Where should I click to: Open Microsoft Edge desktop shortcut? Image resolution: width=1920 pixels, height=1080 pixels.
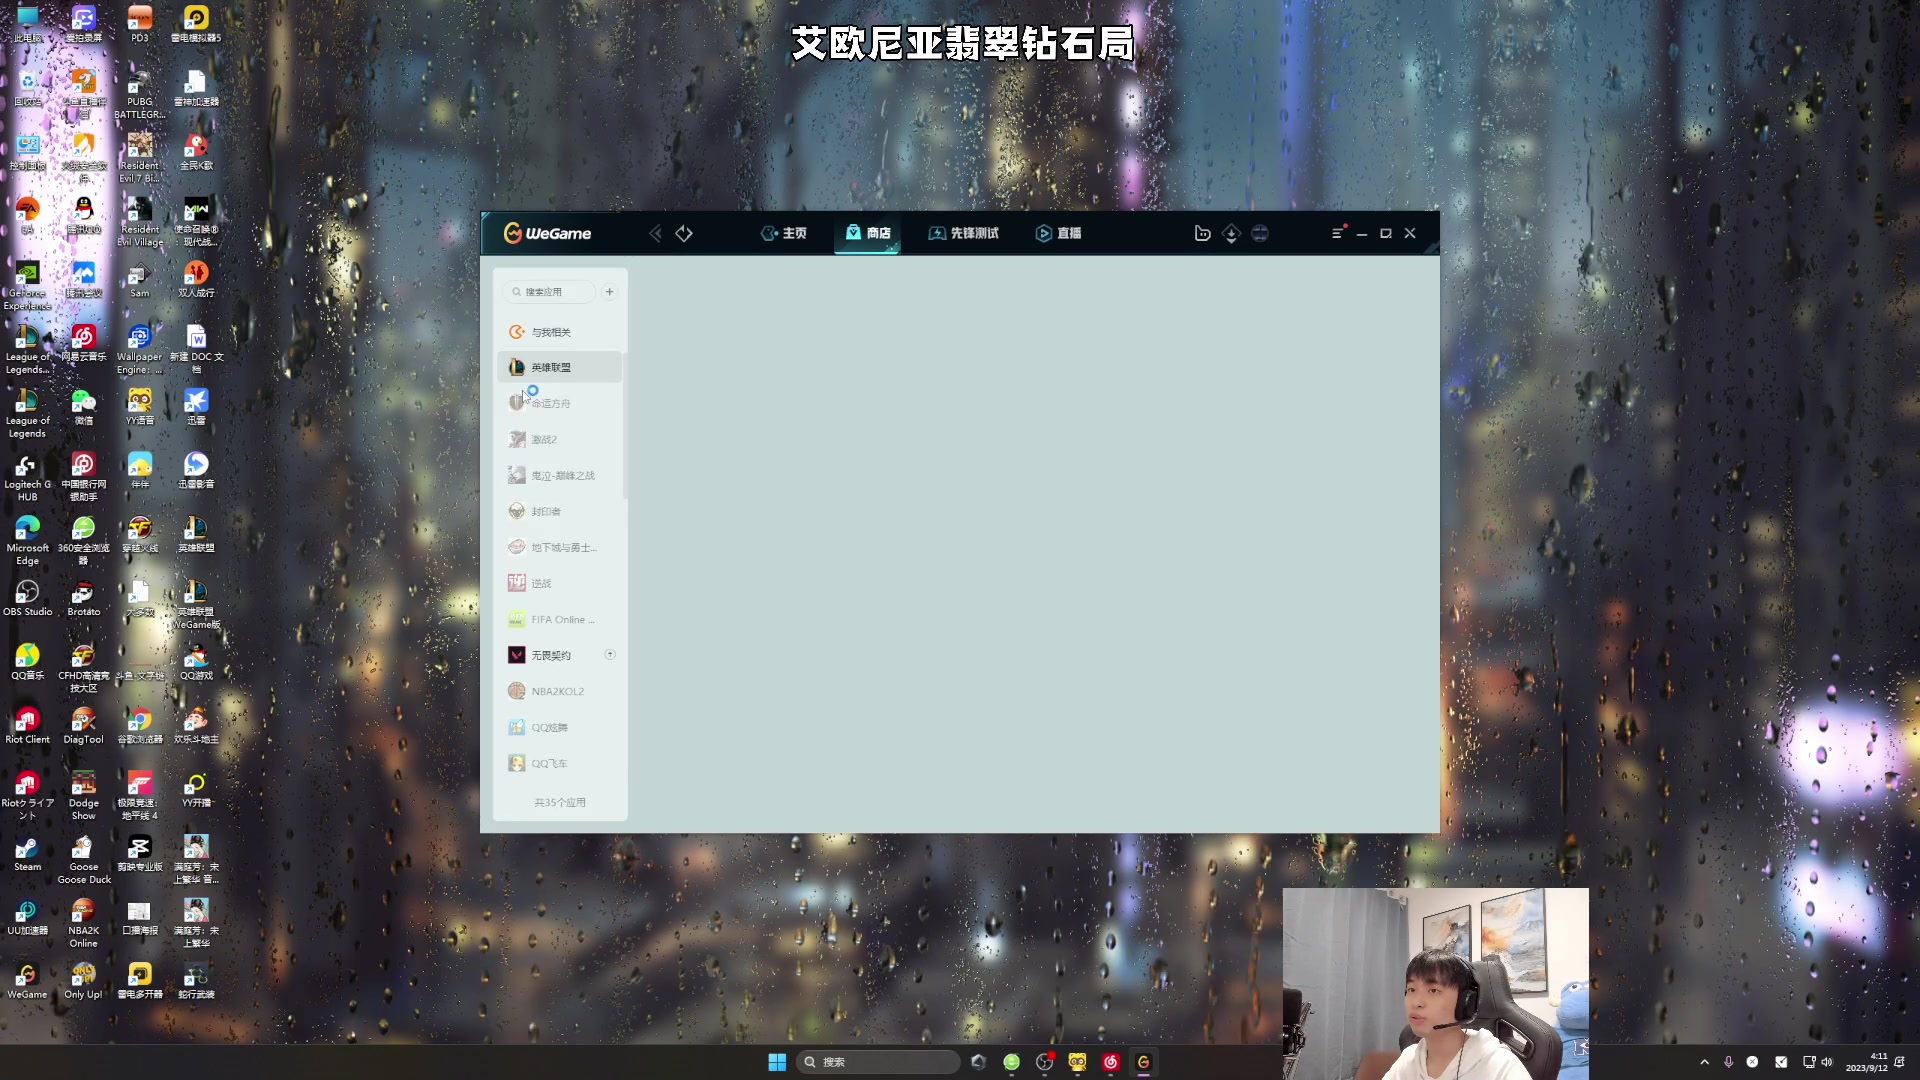(27, 540)
